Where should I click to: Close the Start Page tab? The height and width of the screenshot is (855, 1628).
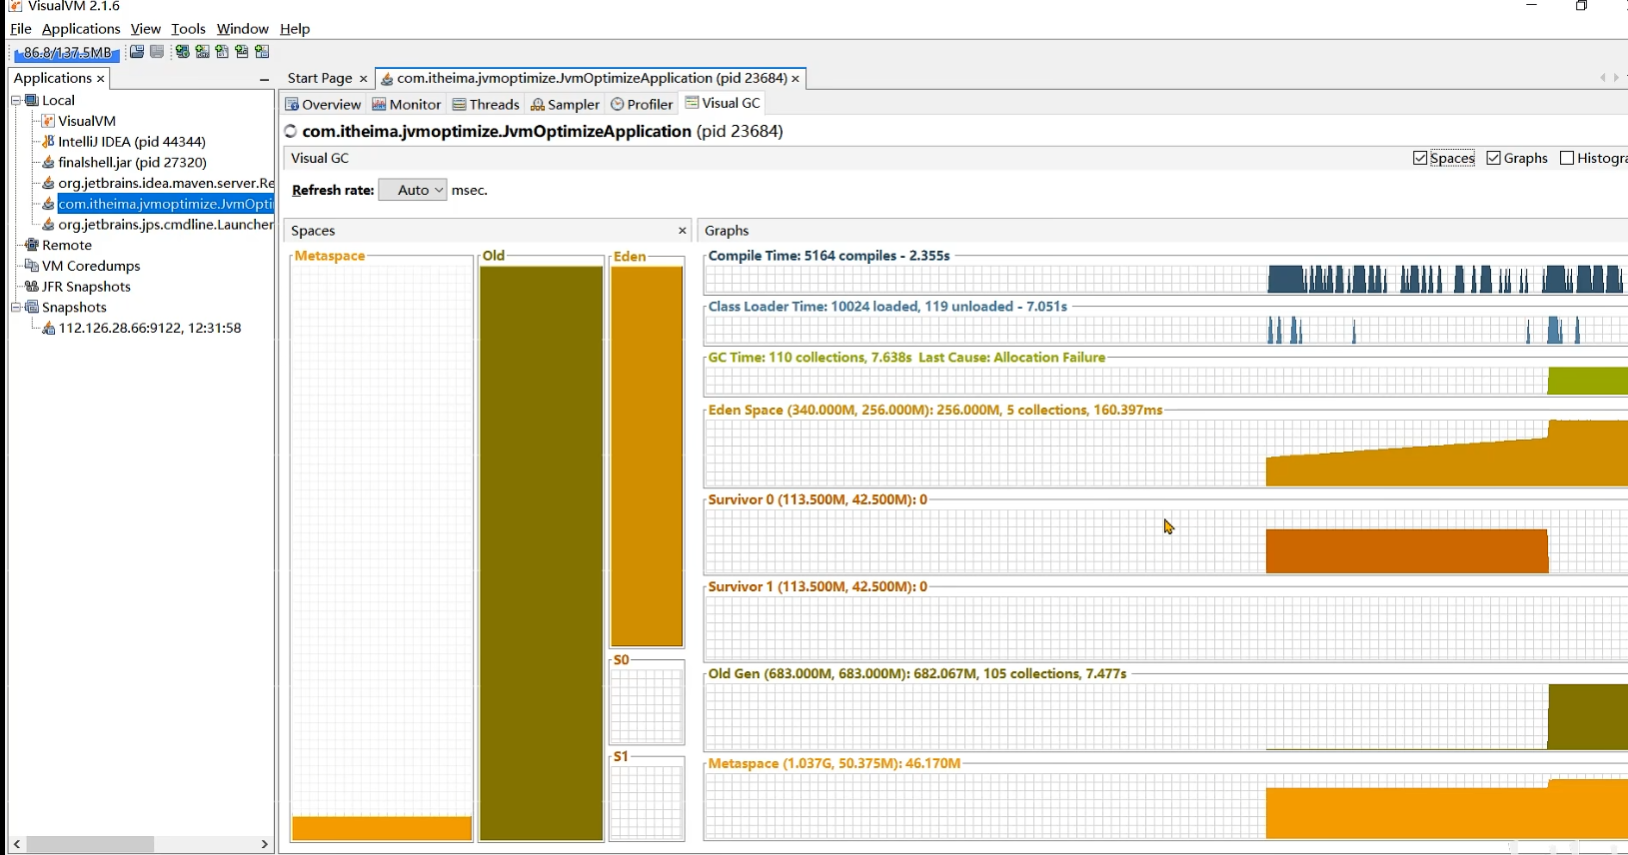(363, 78)
